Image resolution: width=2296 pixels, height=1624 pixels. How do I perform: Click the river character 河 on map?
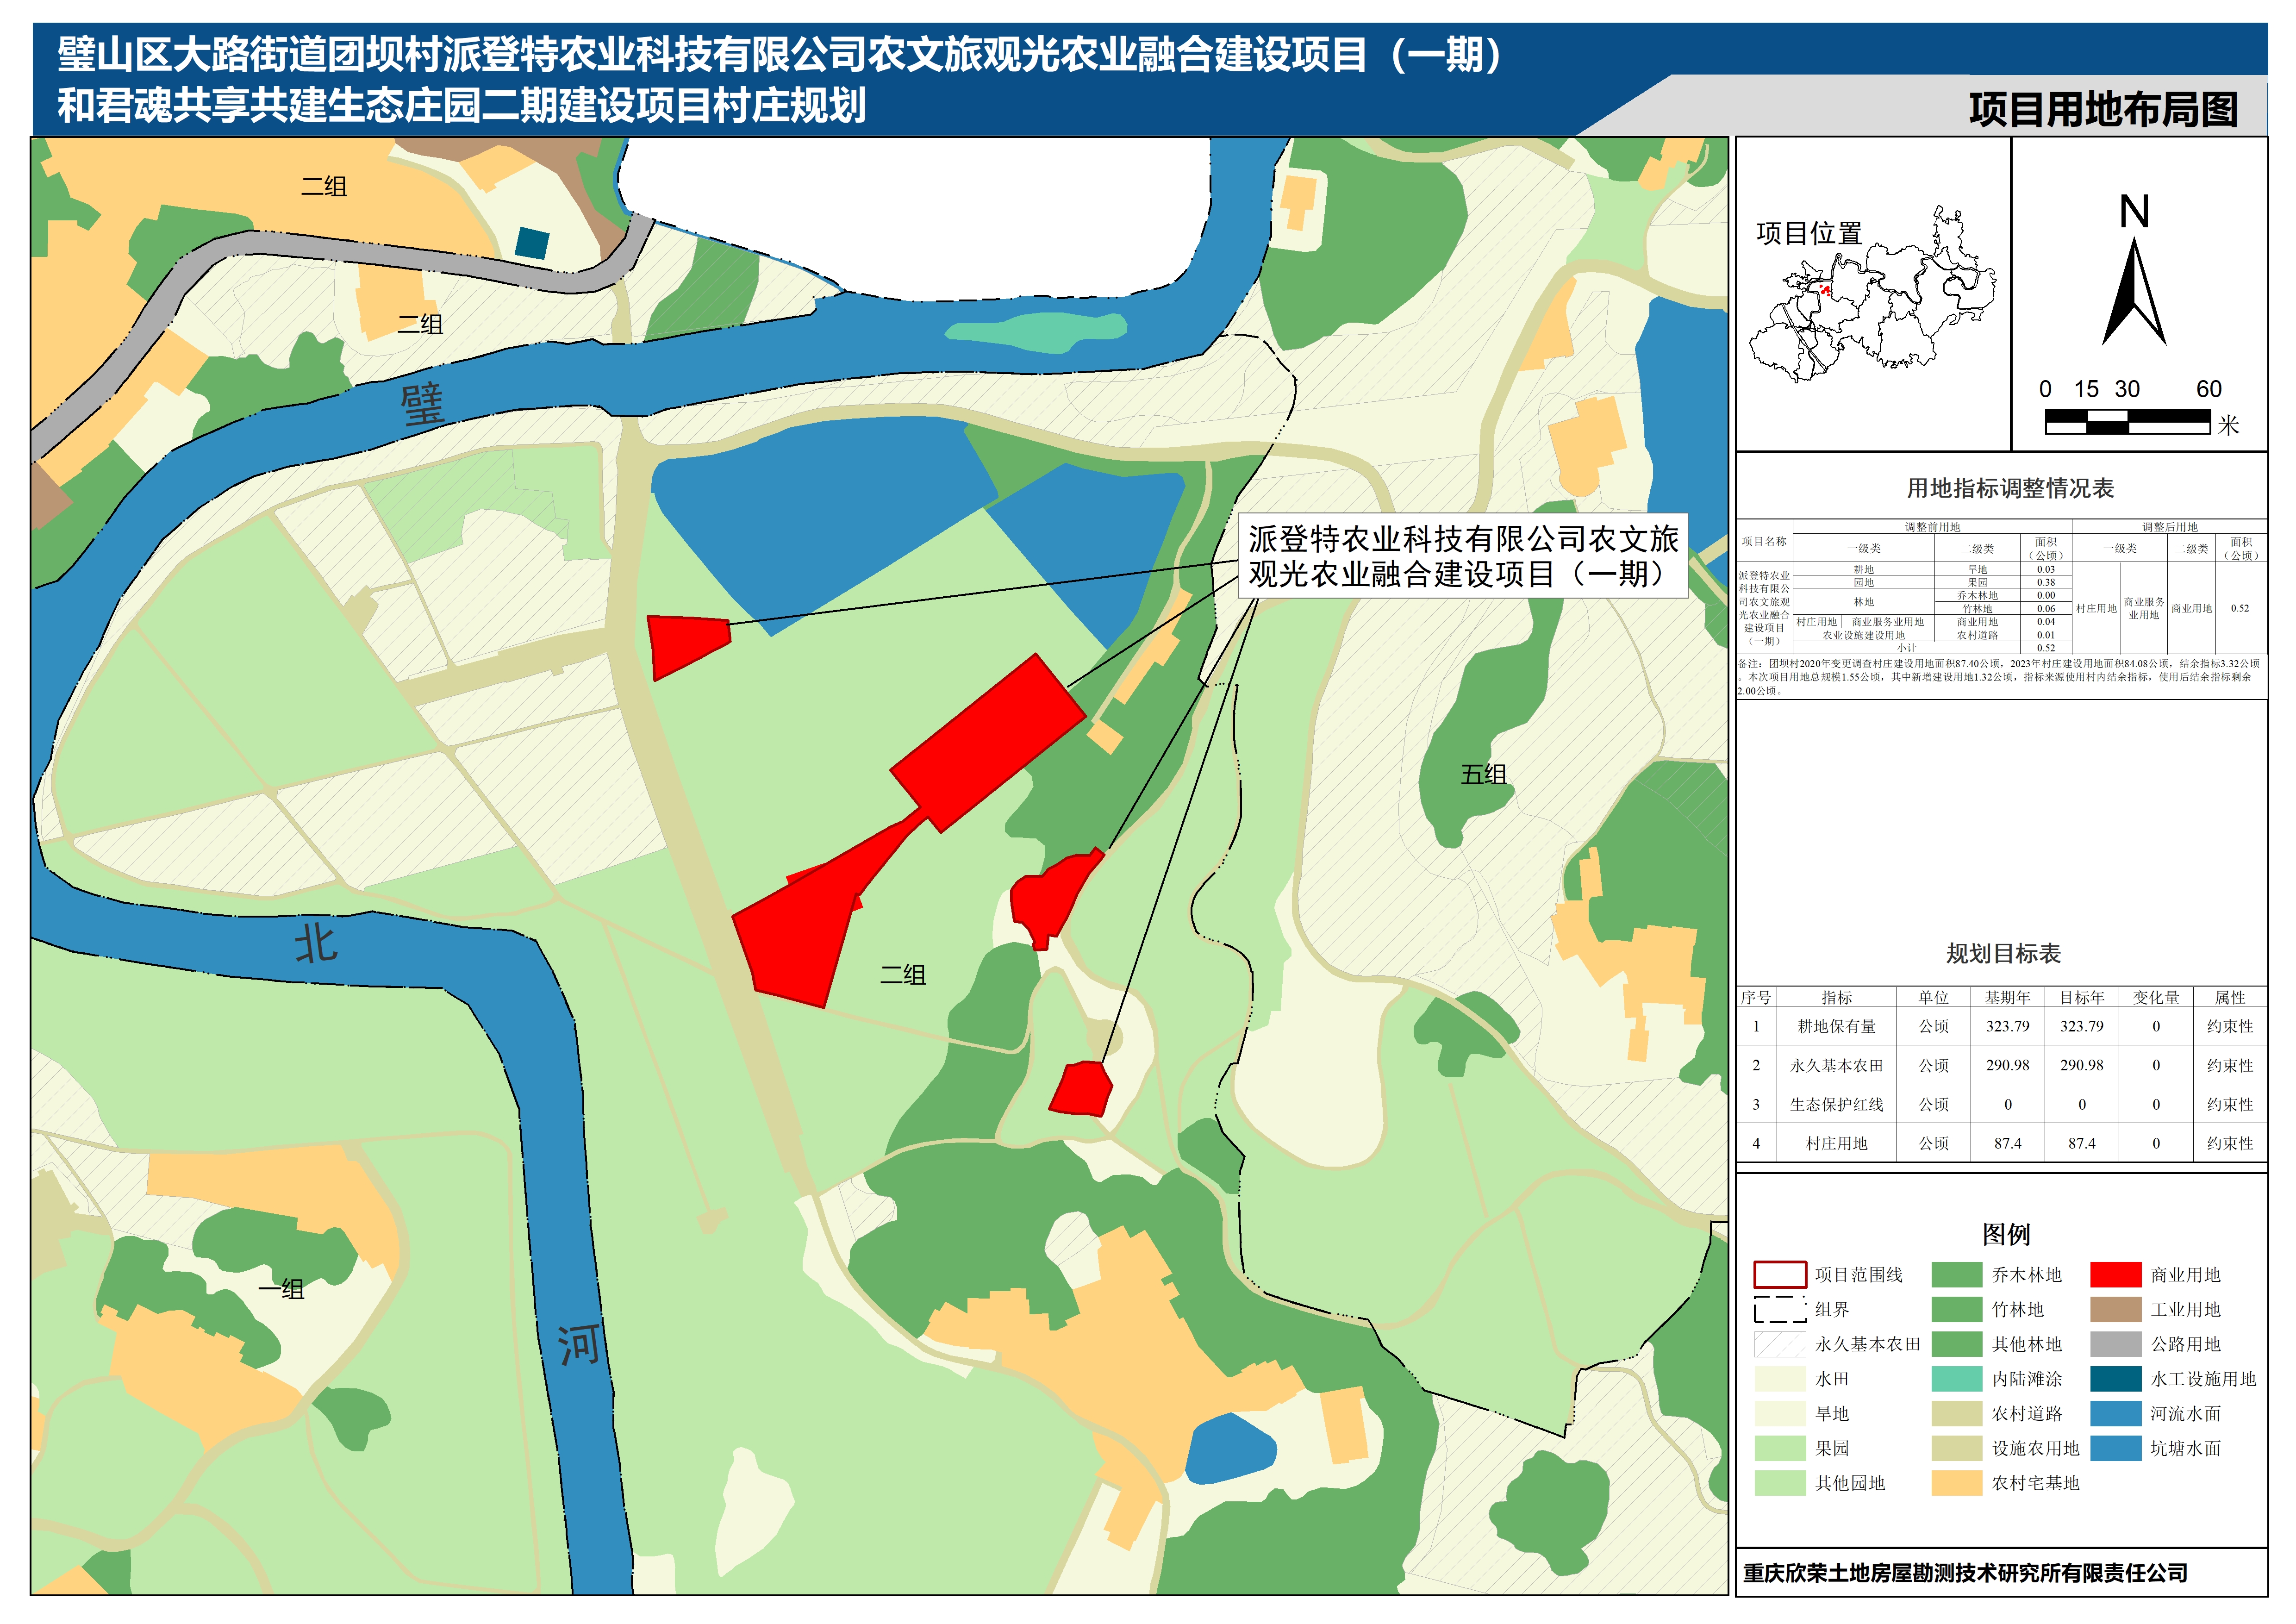pyautogui.click(x=579, y=1345)
